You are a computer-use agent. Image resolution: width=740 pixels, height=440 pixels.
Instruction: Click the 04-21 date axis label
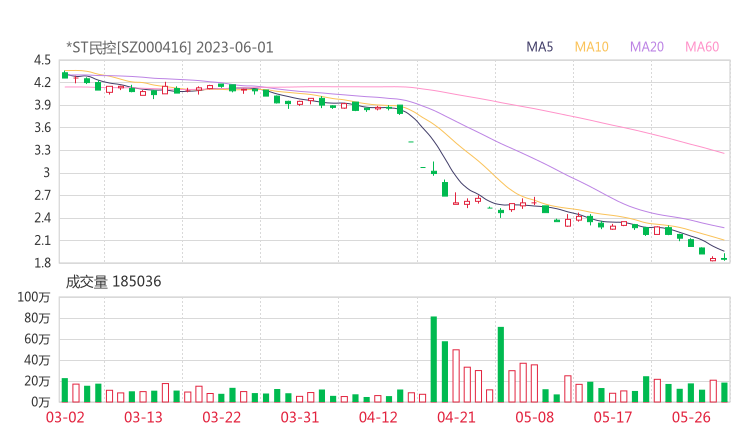456,417
